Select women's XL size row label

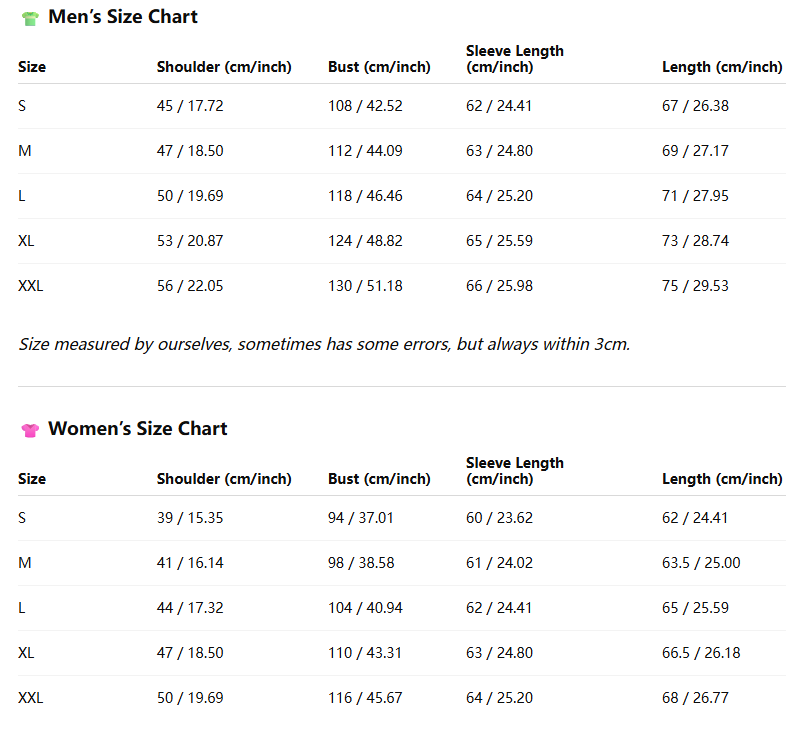(26, 653)
